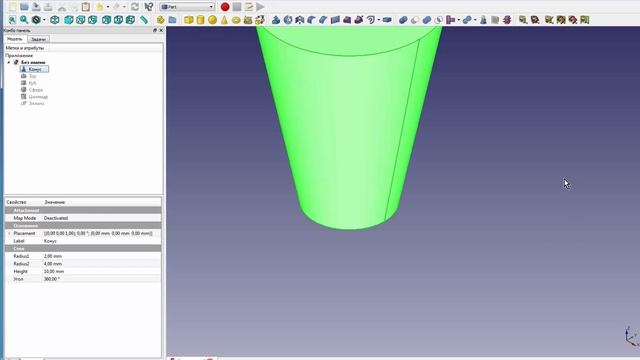Collapse the document tree root node
Viewport: 640px width, 360px height.
(9, 62)
